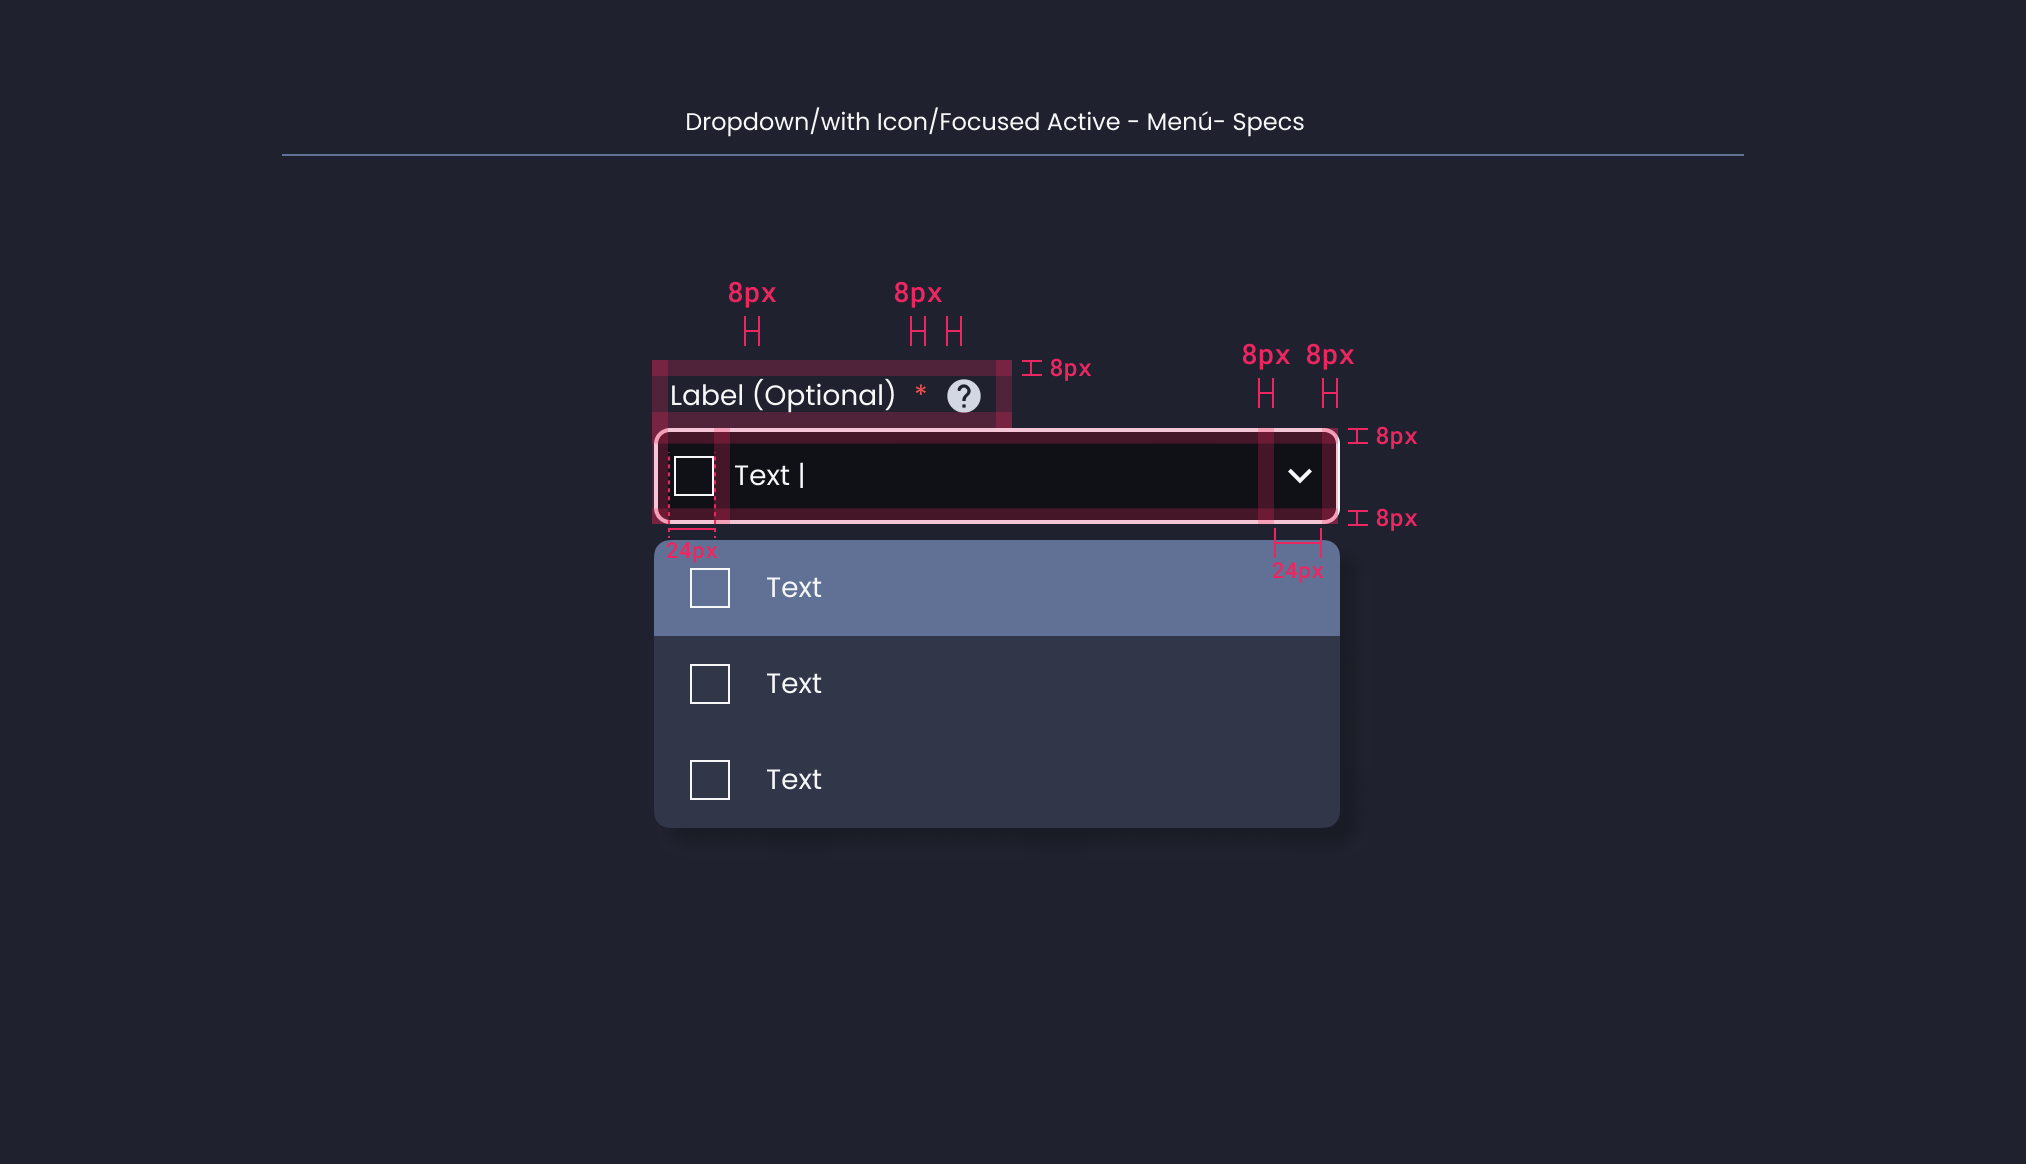Select the last Text menu option
This screenshot has width=2026, height=1164.
pyautogui.click(x=997, y=780)
